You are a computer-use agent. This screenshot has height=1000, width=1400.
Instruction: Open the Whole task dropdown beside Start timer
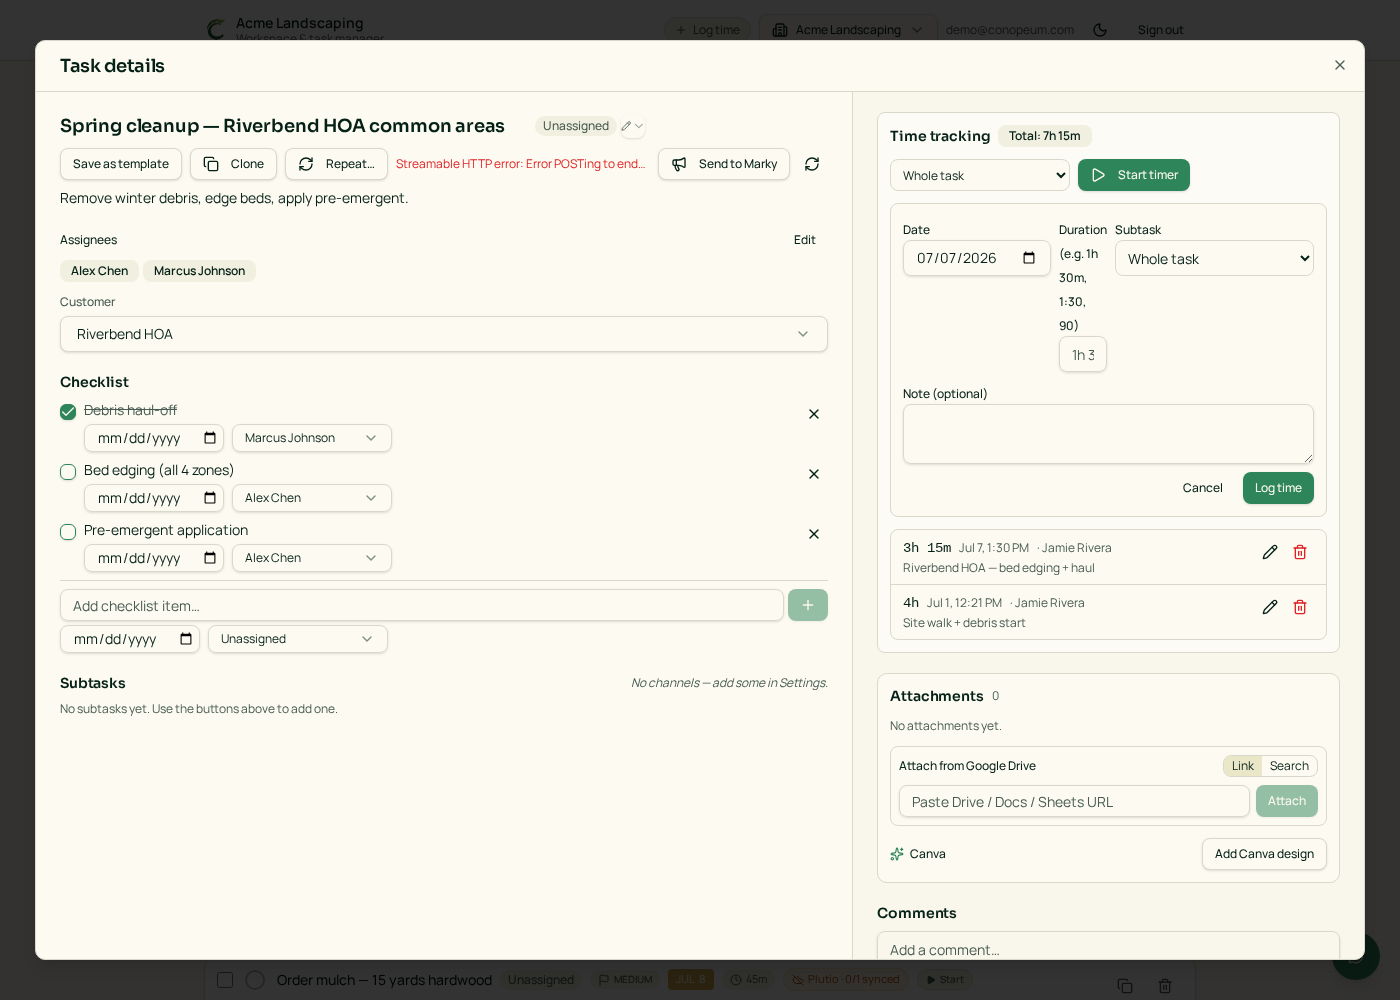coord(980,175)
